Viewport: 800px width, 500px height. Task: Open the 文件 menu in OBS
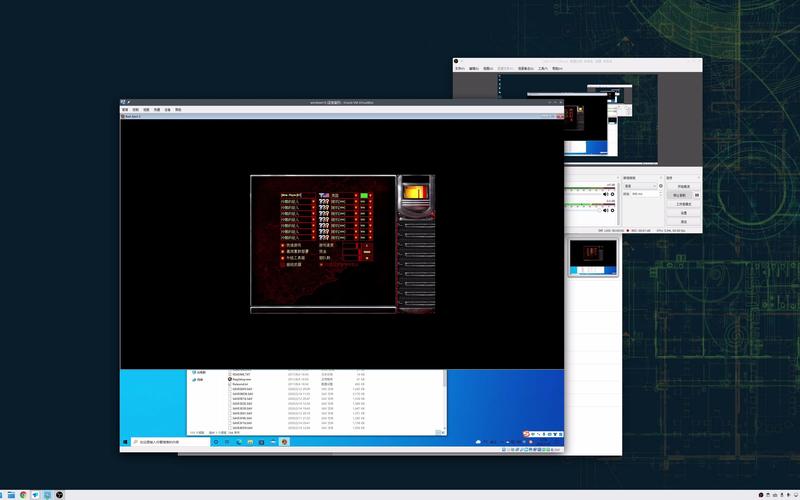460,69
